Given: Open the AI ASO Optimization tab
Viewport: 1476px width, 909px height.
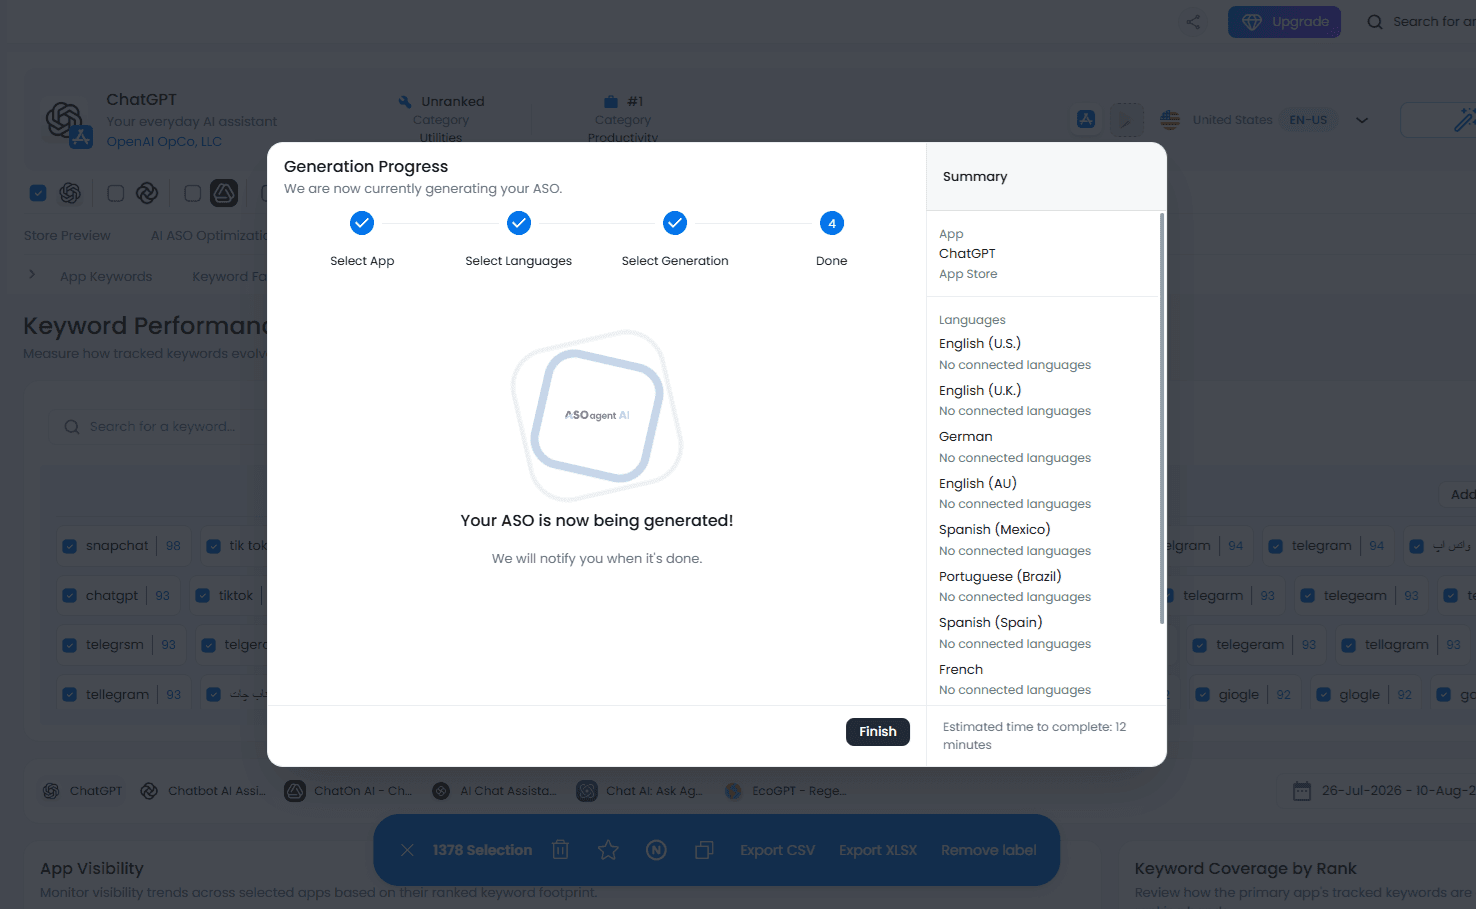Looking at the screenshot, I should coord(209,236).
